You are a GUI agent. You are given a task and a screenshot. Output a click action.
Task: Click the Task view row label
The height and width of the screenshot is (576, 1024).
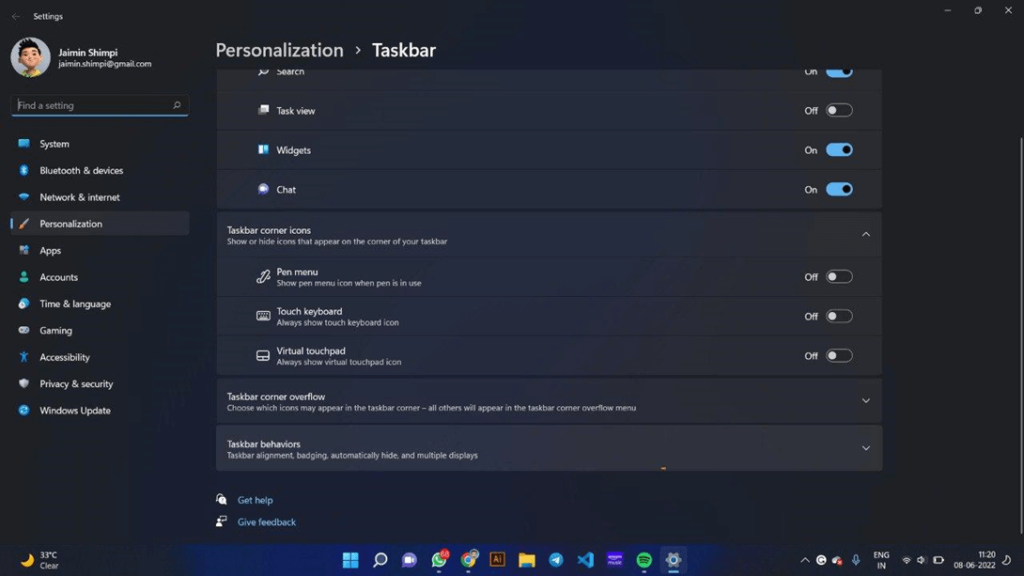point(296,111)
